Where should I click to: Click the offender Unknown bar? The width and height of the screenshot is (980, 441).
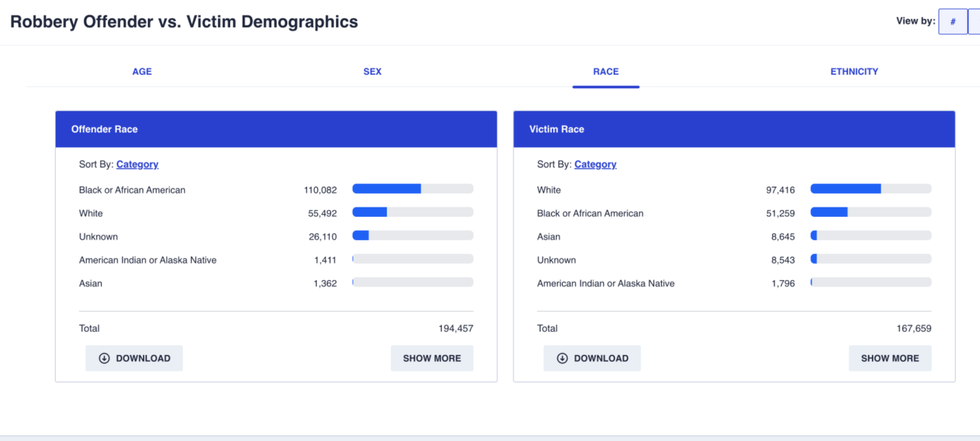[x=412, y=236]
